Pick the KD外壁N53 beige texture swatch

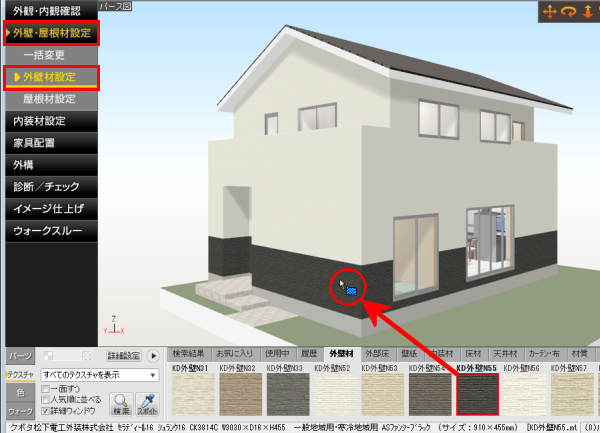383,394
